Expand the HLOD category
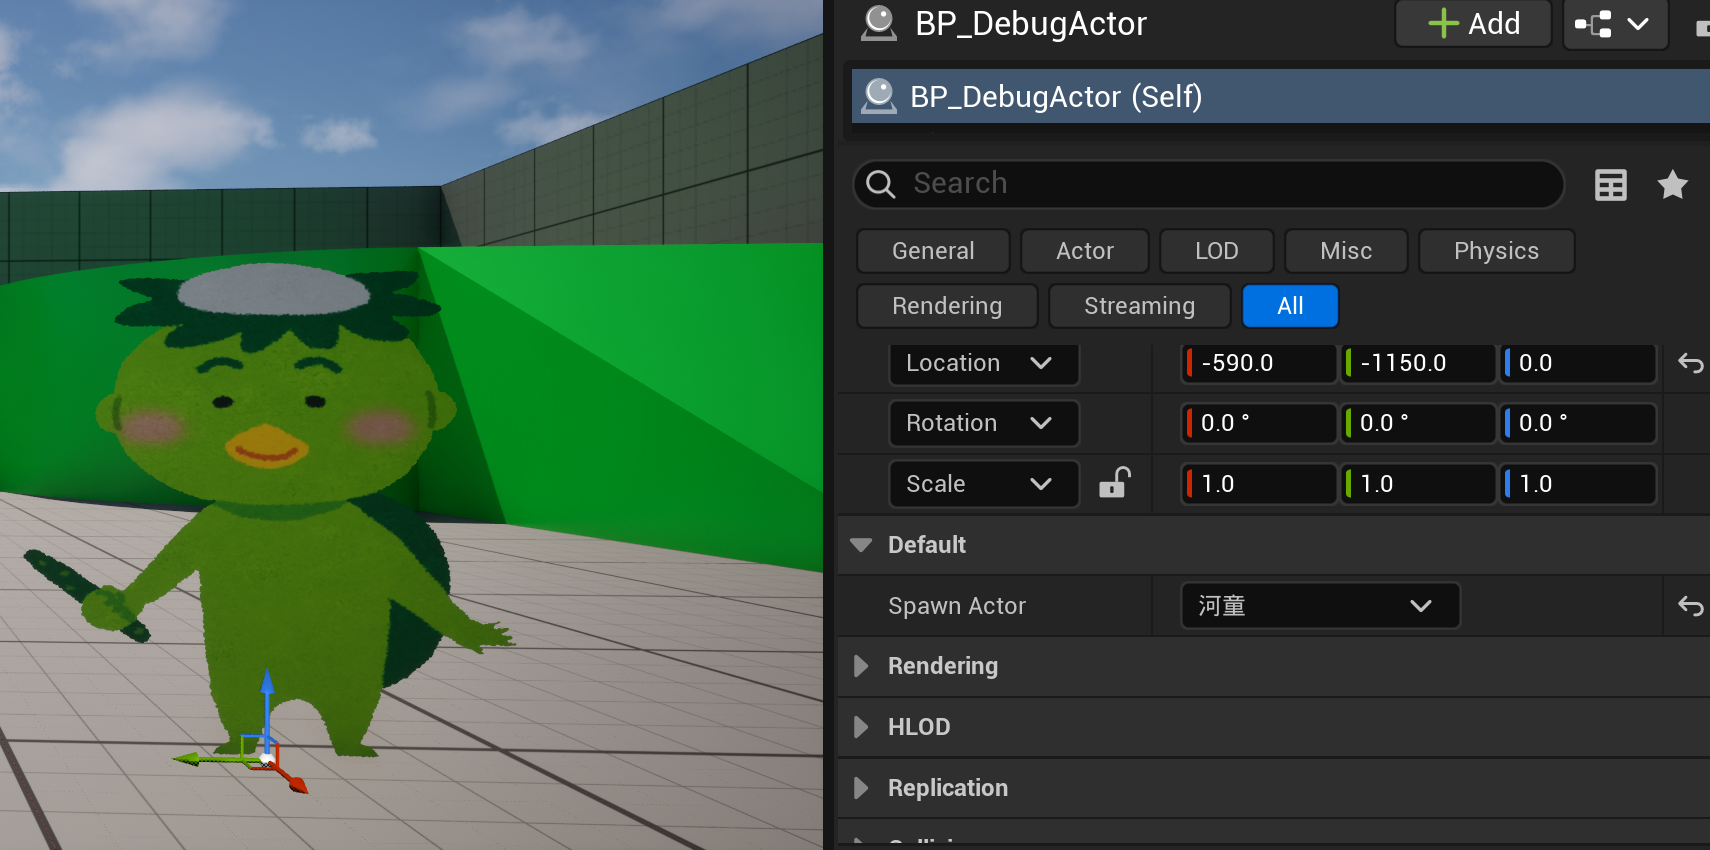The height and width of the screenshot is (850, 1710). tap(861, 727)
